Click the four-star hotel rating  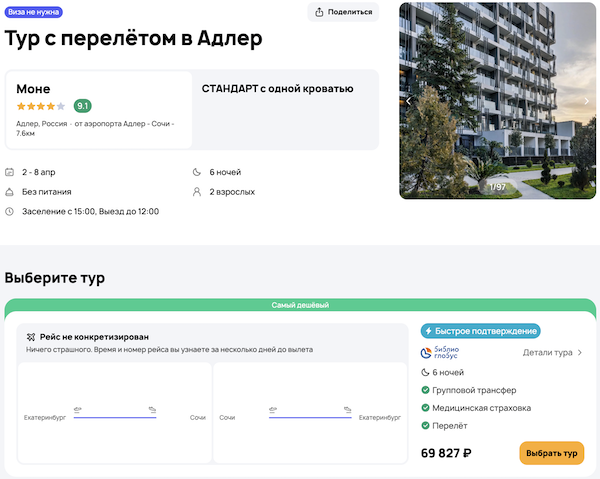click(x=40, y=106)
